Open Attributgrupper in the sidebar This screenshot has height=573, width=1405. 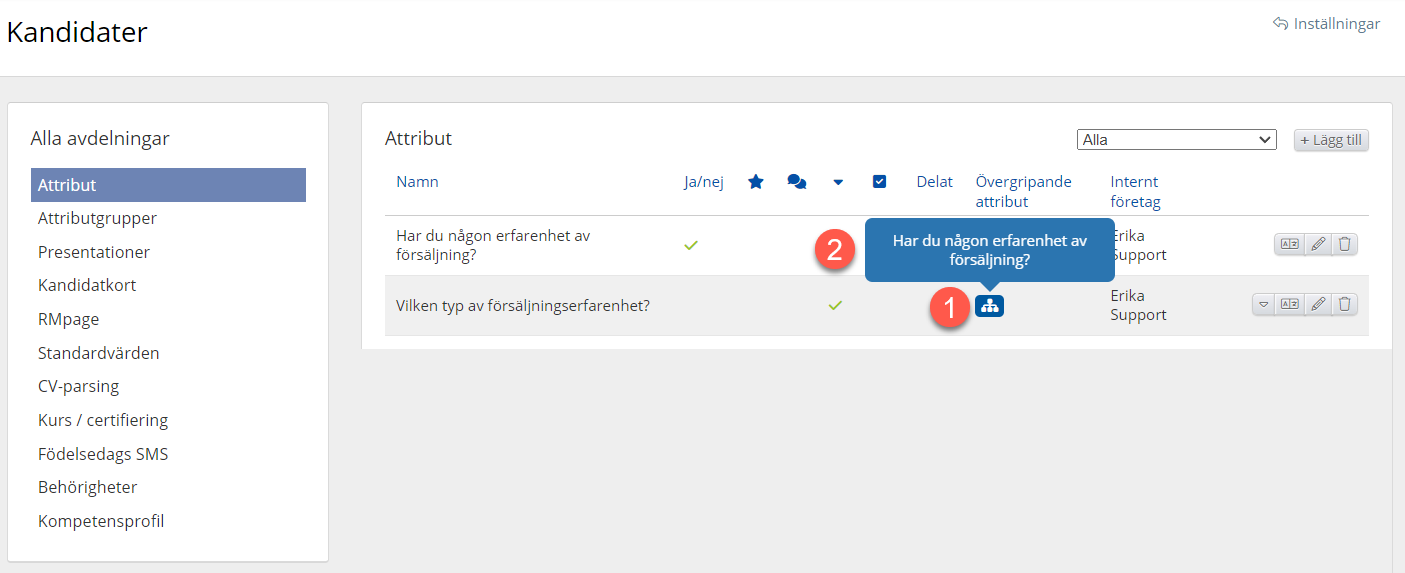[x=97, y=218]
